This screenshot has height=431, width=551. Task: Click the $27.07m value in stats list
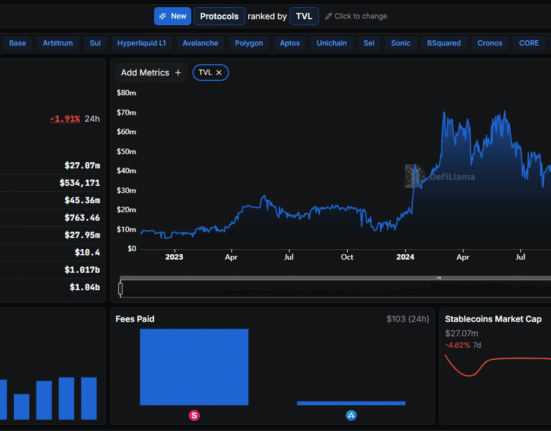82,165
